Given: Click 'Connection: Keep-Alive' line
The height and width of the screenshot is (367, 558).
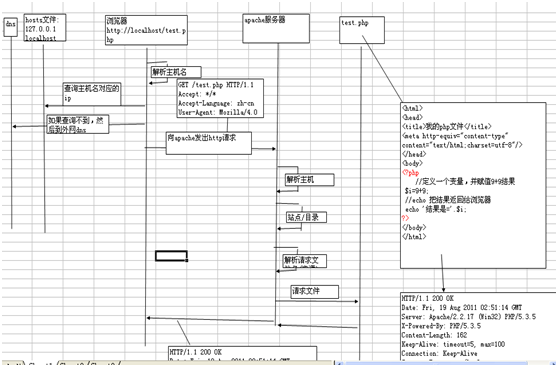Looking at the screenshot, I should tap(439, 354).
